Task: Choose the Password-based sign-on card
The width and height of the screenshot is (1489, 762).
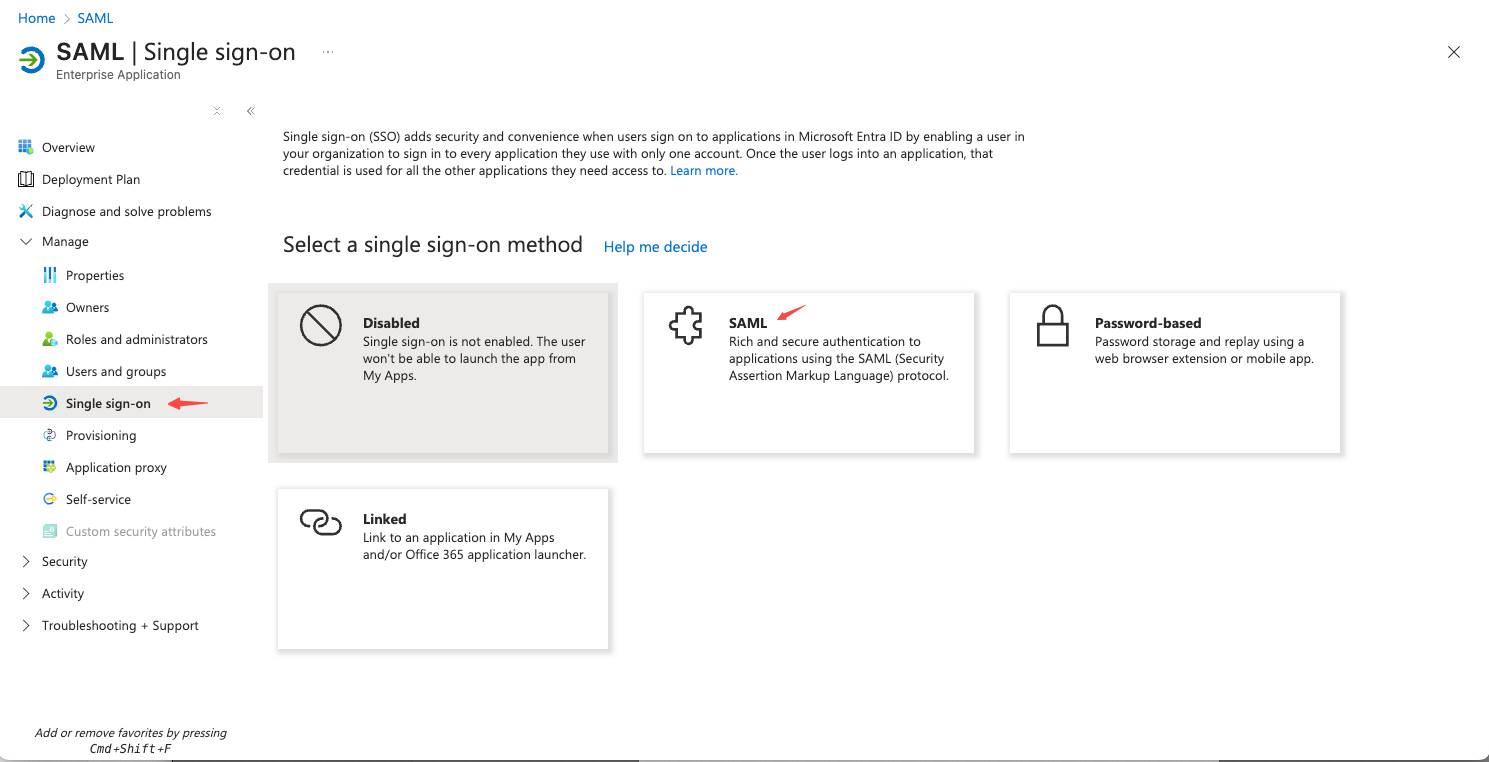Action: click(x=1174, y=372)
